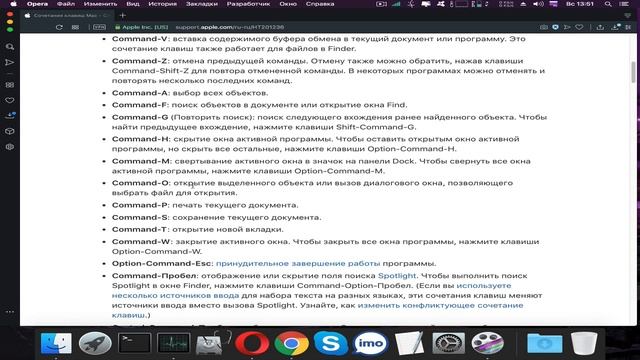This screenshot has width=640, height=360.
Task: Open Terminal from the Dock
Action: [134, 343]
